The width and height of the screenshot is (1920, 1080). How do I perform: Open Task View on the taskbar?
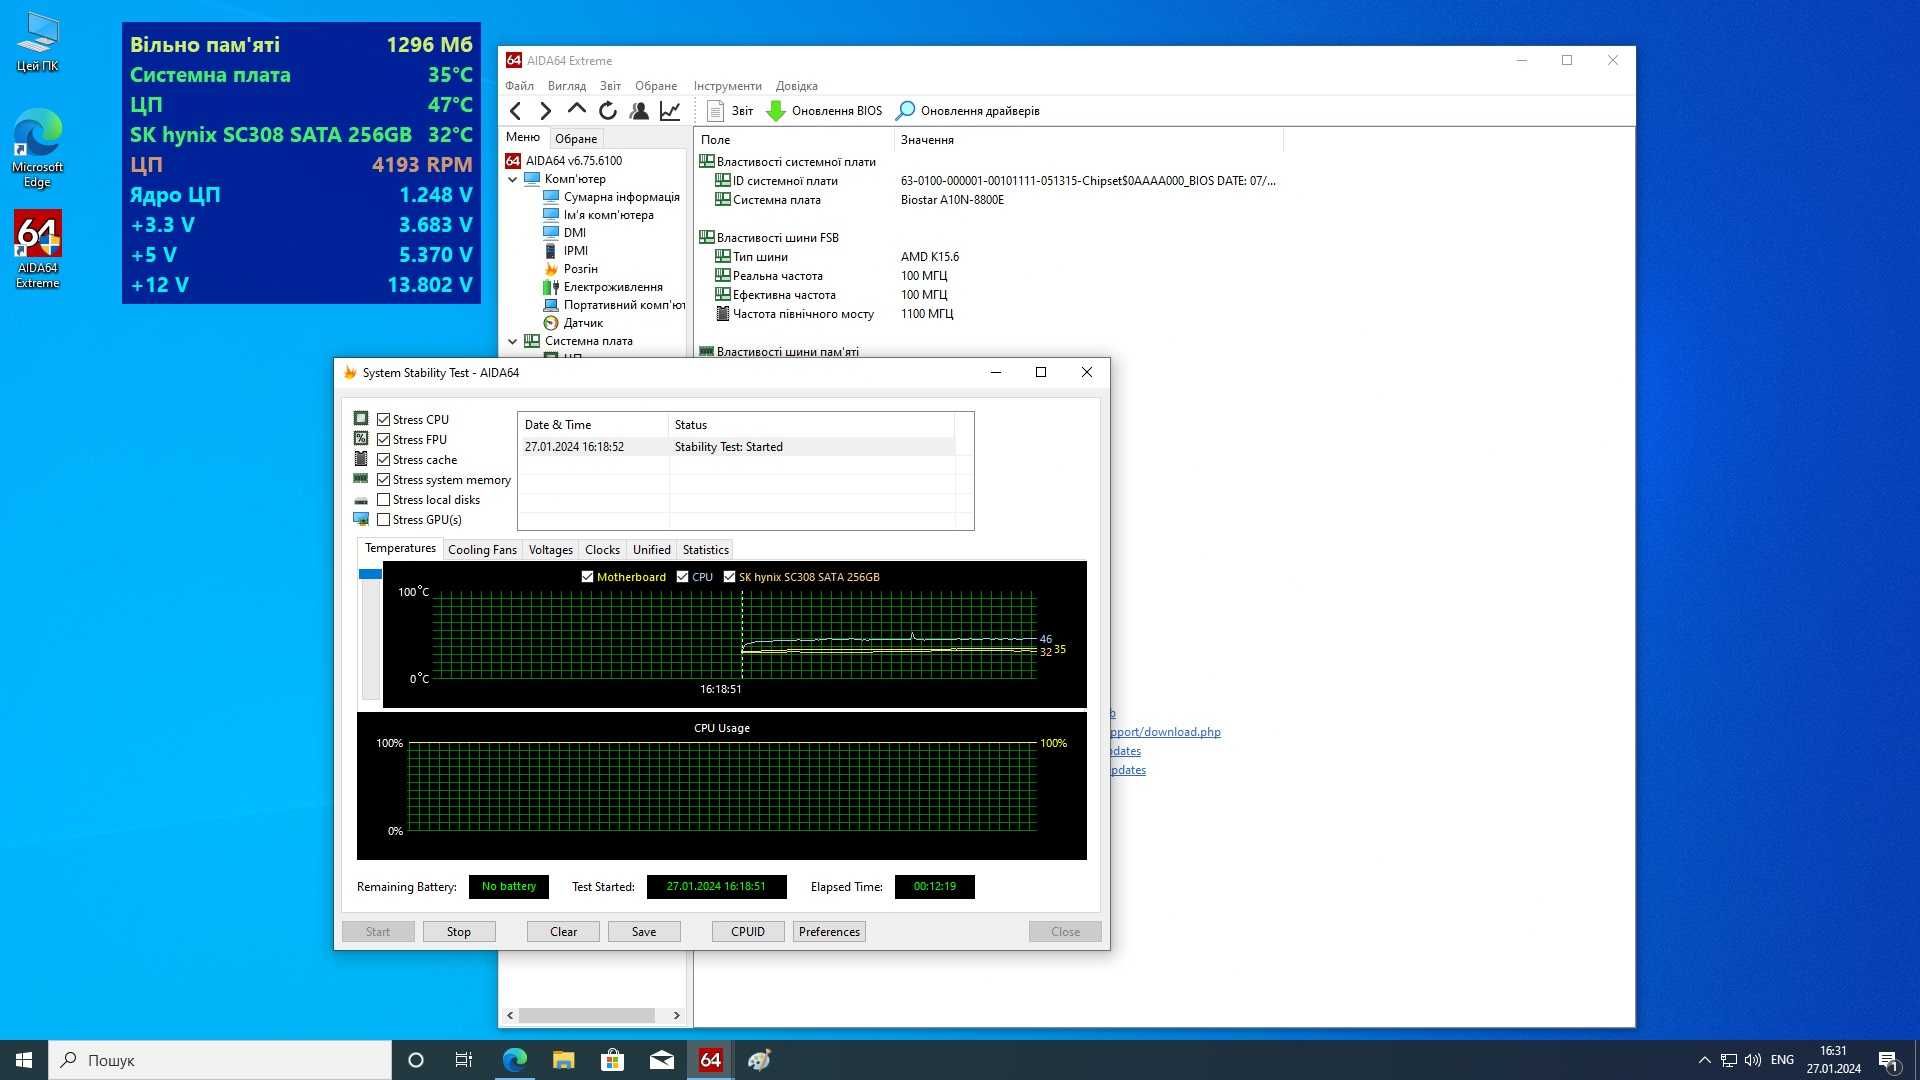tap(464, 1060)
